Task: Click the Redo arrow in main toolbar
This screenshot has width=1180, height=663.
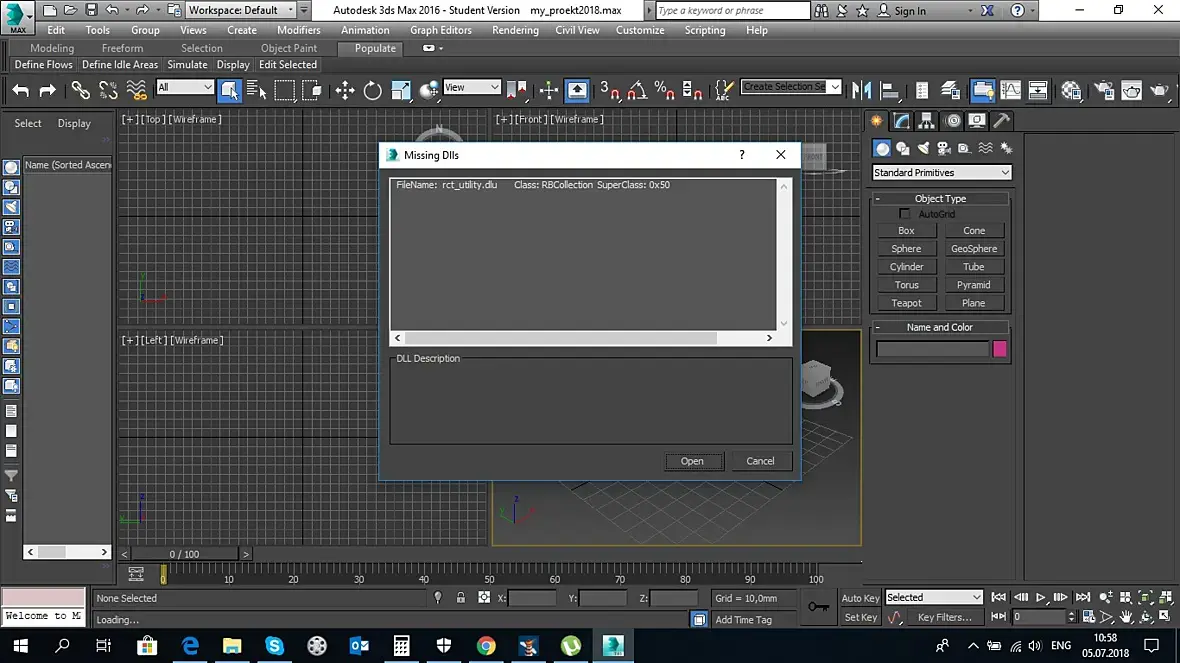Action: click(47, 91)
